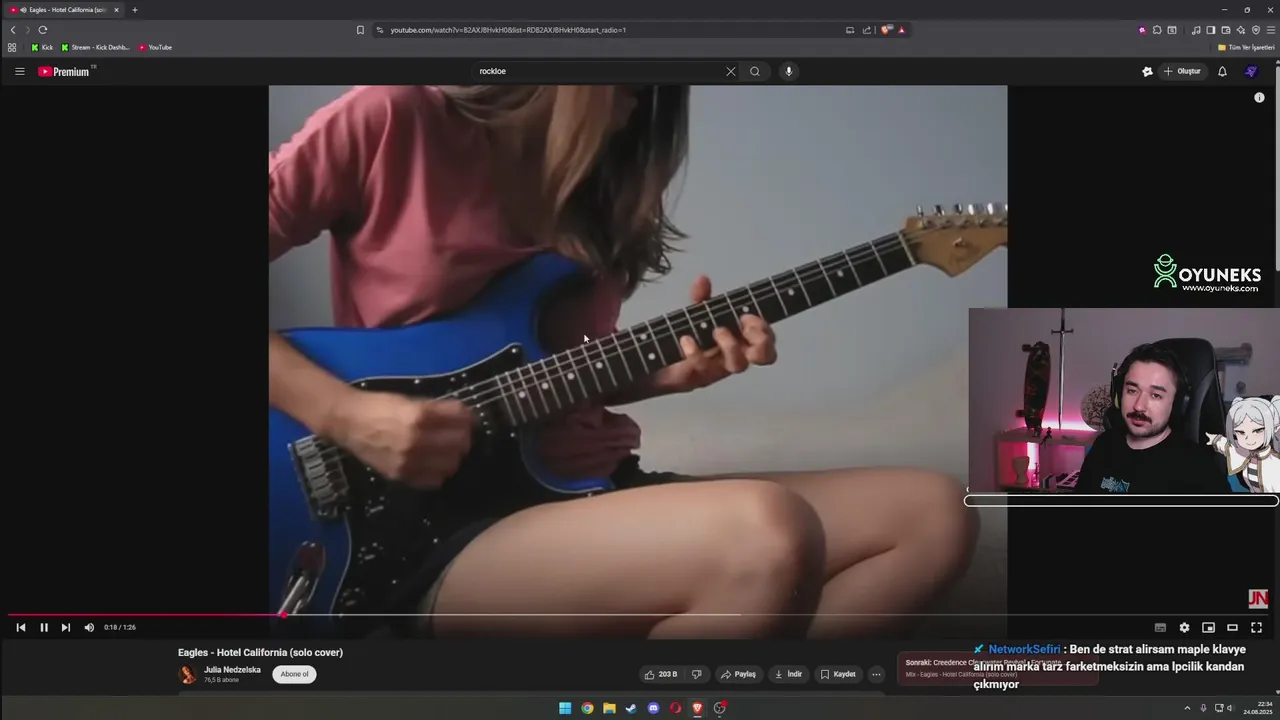
Task: Select the Eagles - Hotel California tab
Action: [64, 10]
